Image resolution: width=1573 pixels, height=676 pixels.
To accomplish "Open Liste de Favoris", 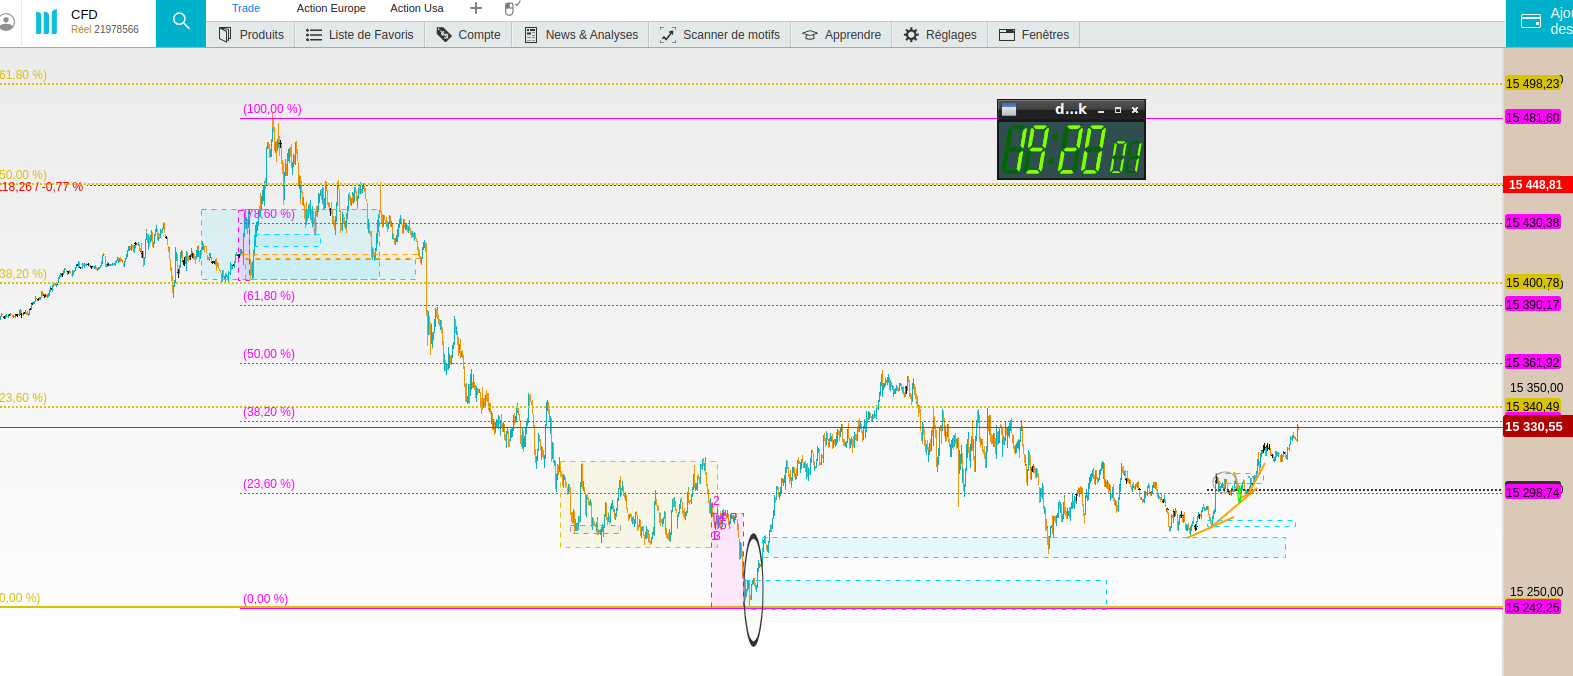I will coord(359,34).
